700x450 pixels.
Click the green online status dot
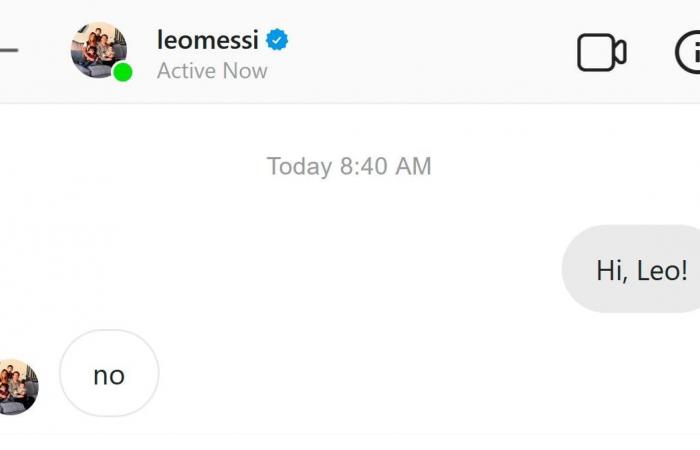pos(122,72)
